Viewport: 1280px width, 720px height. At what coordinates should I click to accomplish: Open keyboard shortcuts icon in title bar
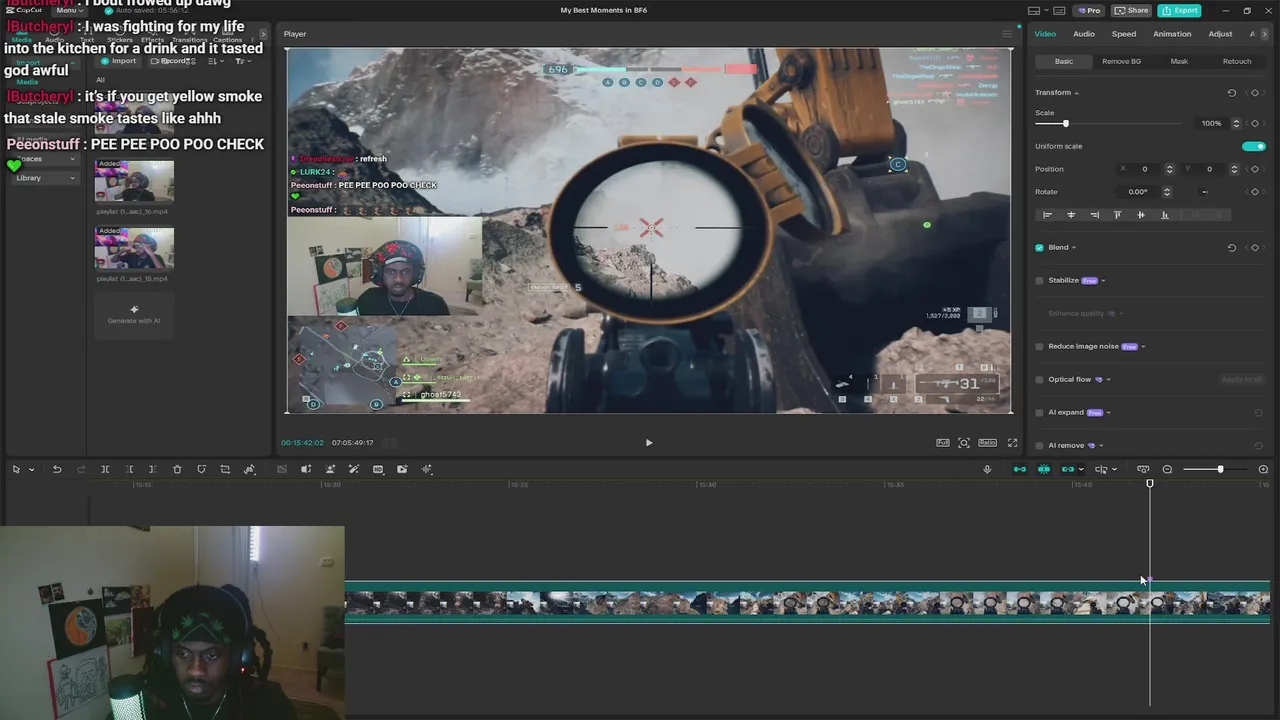(x=1058, y=10)
